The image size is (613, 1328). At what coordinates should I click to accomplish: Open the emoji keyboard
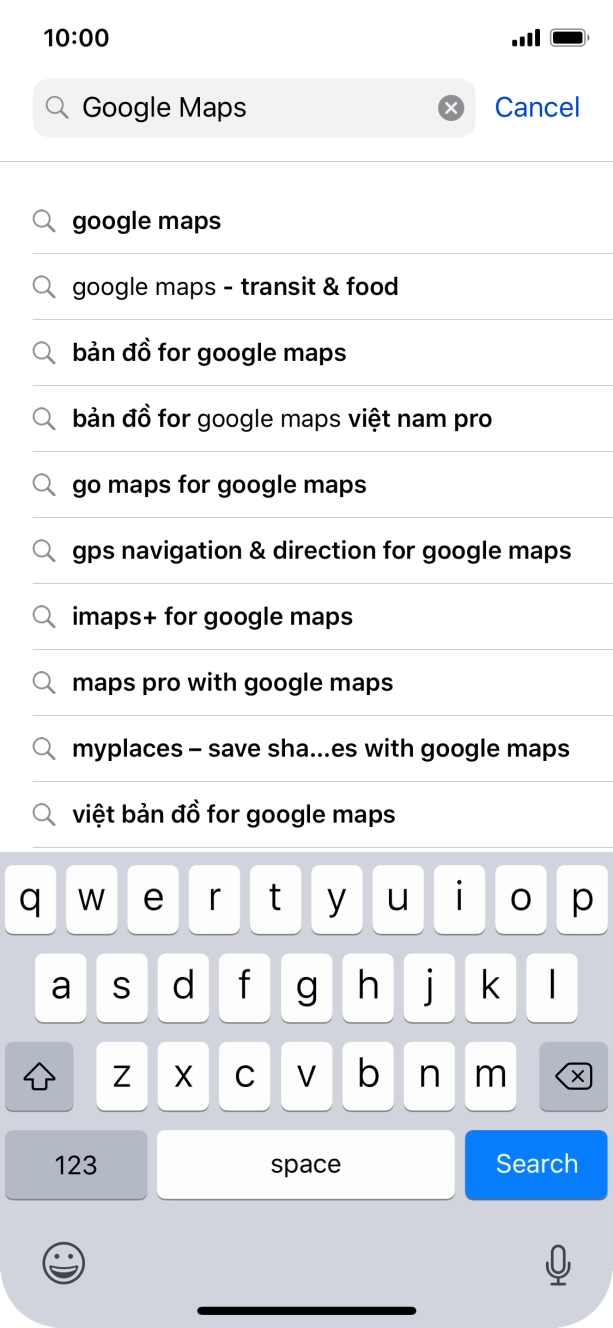(61, 1264)
